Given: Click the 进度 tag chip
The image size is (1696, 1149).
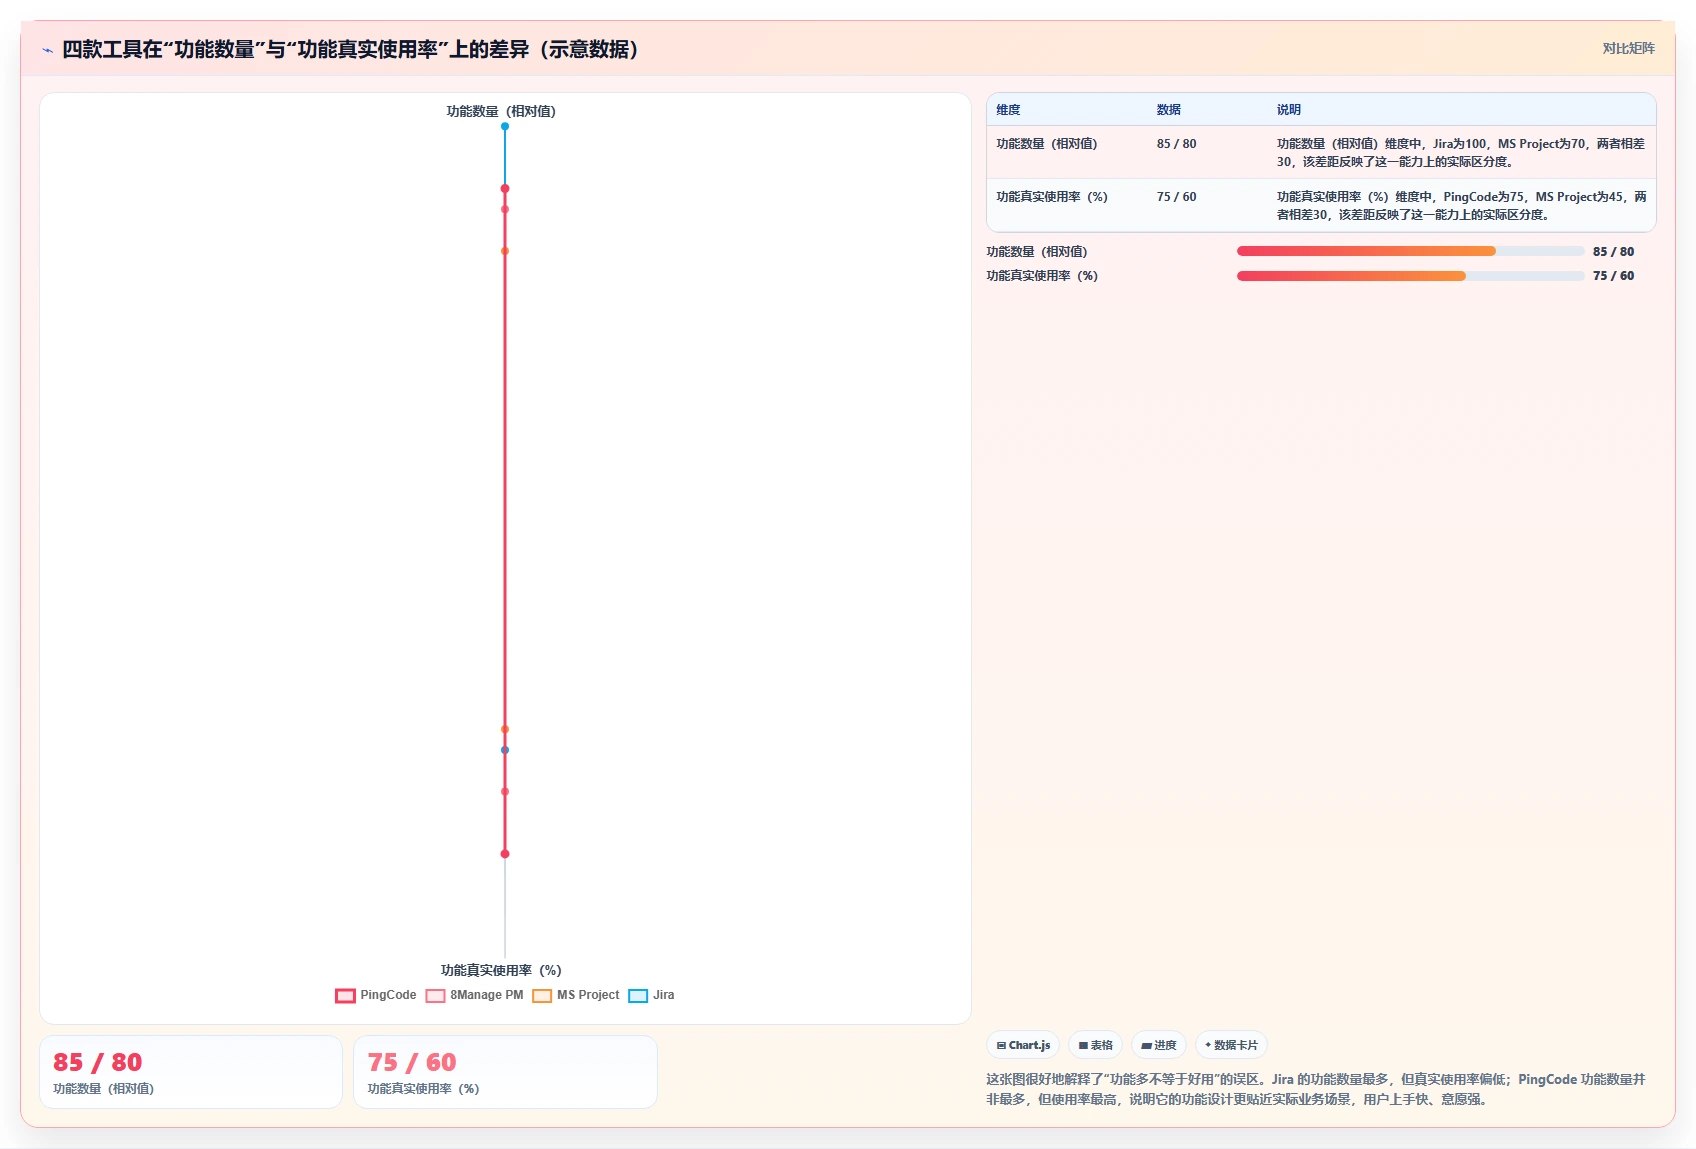Looking at the screenshot, I should pos(1158,1045).
